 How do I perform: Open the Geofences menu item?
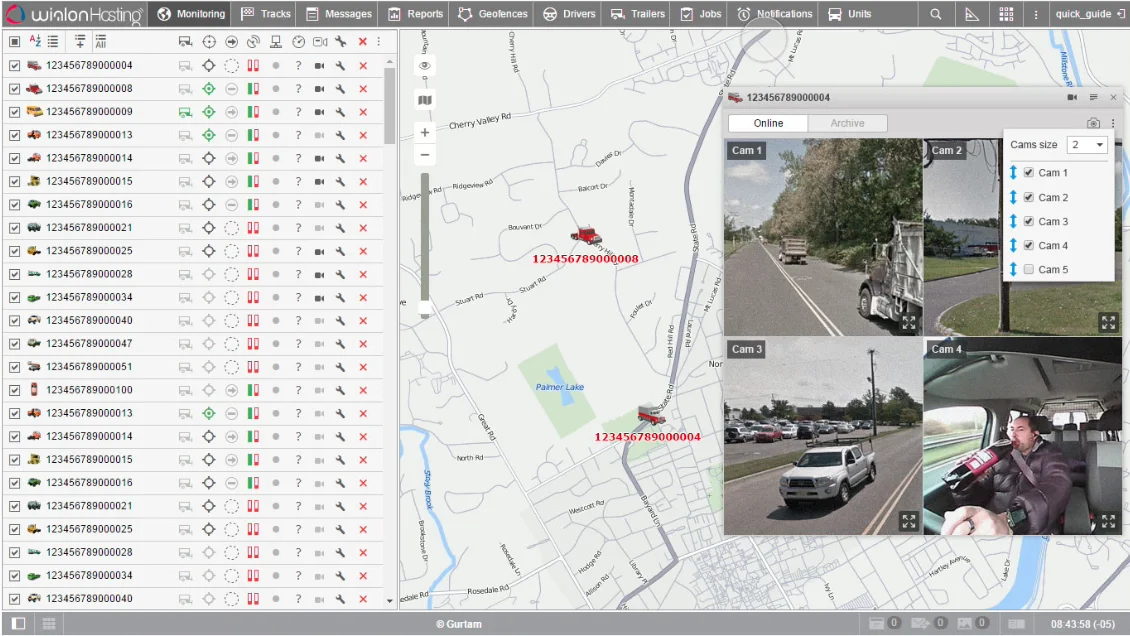point(492,14)
